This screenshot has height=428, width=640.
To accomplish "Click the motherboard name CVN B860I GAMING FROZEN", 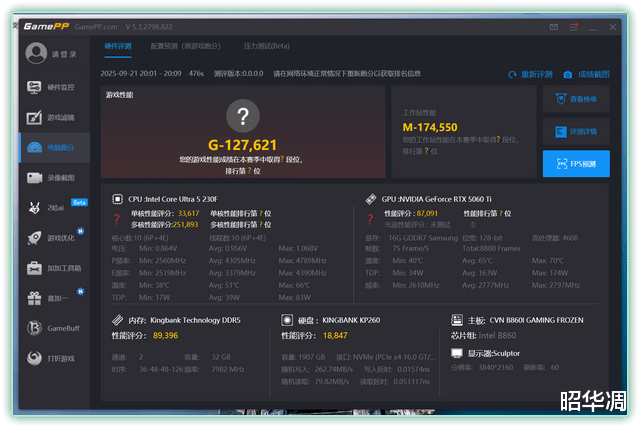I will (x=536, y=320).
